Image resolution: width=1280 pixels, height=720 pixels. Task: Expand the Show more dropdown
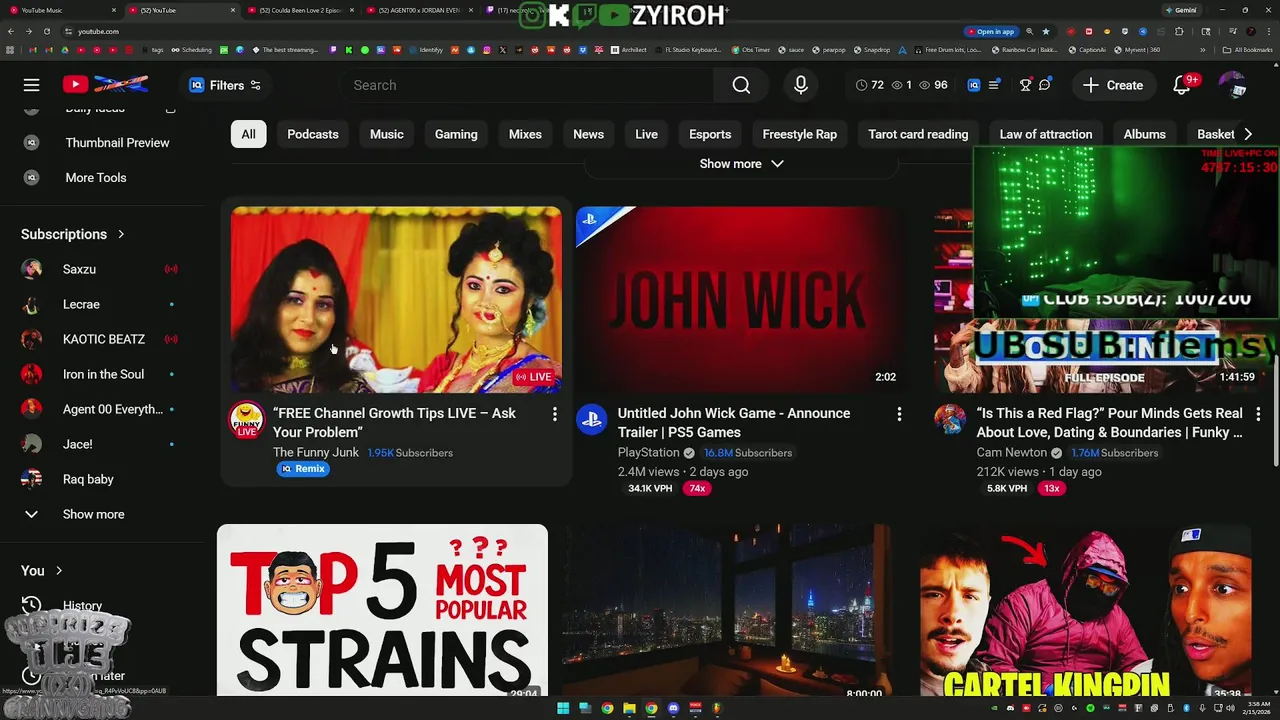tap(741, 164)
